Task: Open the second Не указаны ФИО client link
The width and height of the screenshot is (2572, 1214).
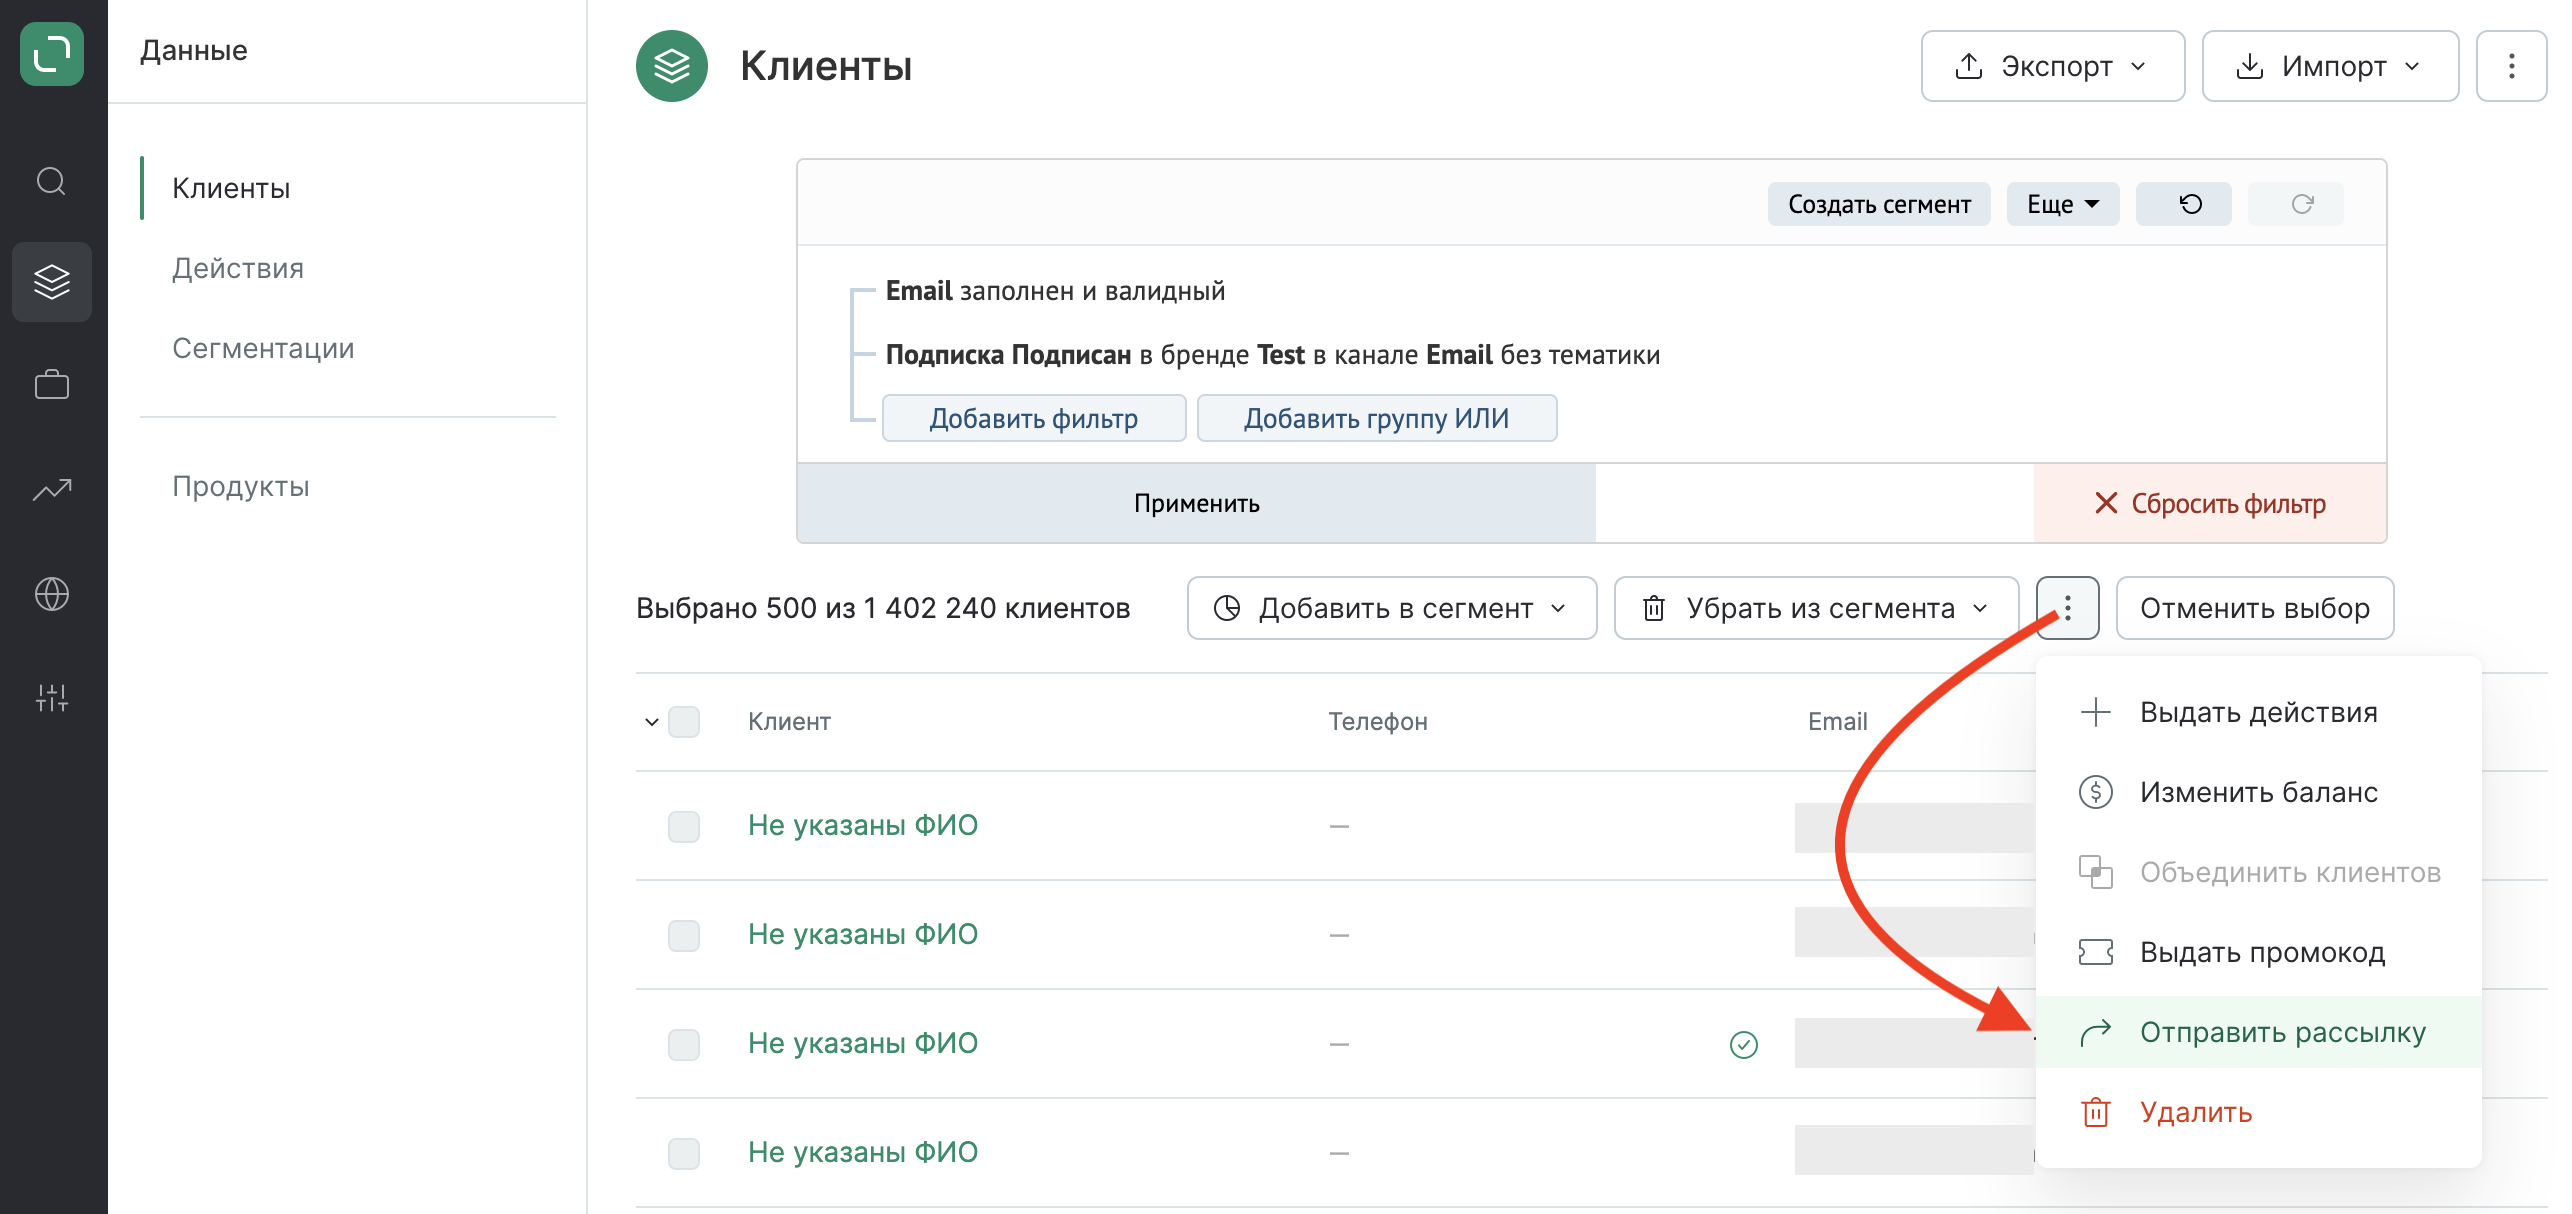Action: (863, 934)
